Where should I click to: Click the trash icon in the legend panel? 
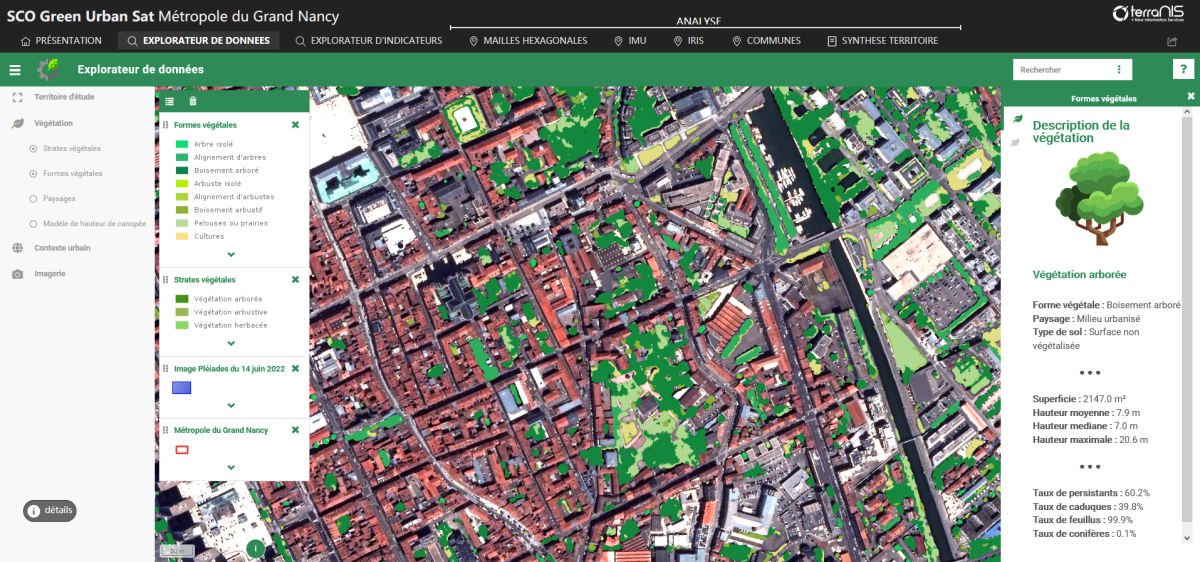(193, 101)
